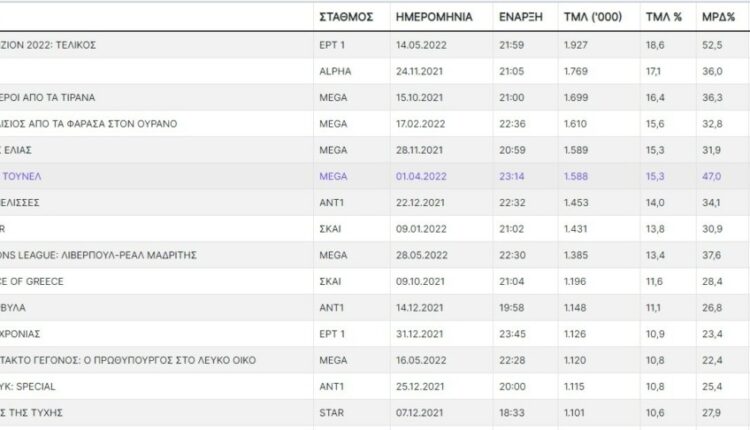This screenshot has height=430, width=750.
Task: Select the date 24.11.2021
Action: click(x=419, y=71)
